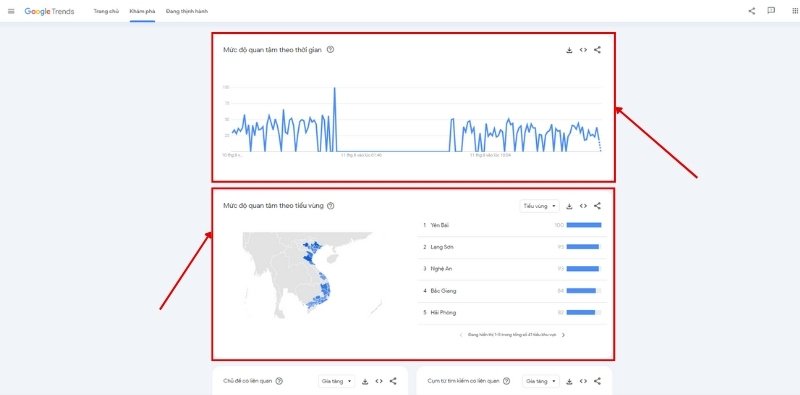Viewport: 800px width, 395px height.
Task: Download interest over time chart as CSV
Action: tap(569, 50)
